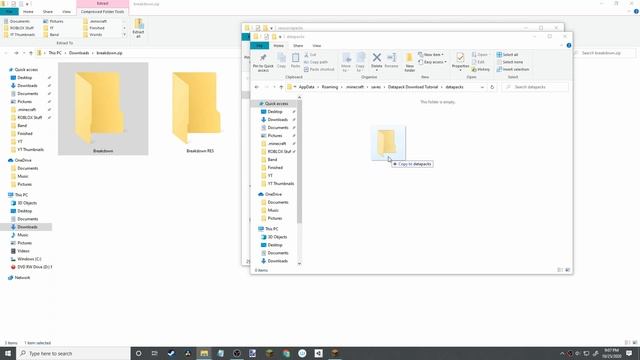Screen dimensions: 640x360
Task: Open Steam from the taskbar
Action: (171, 353)
